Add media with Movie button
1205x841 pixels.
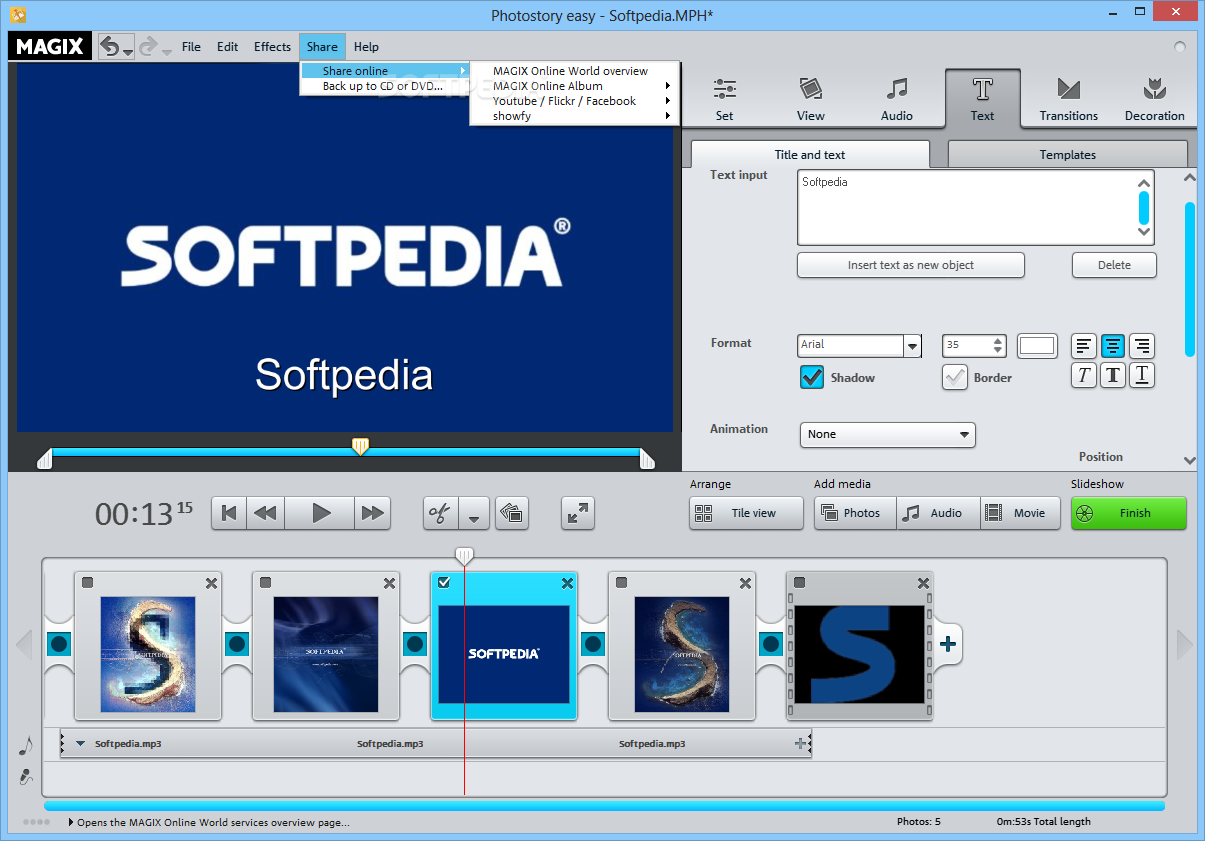1020,513
